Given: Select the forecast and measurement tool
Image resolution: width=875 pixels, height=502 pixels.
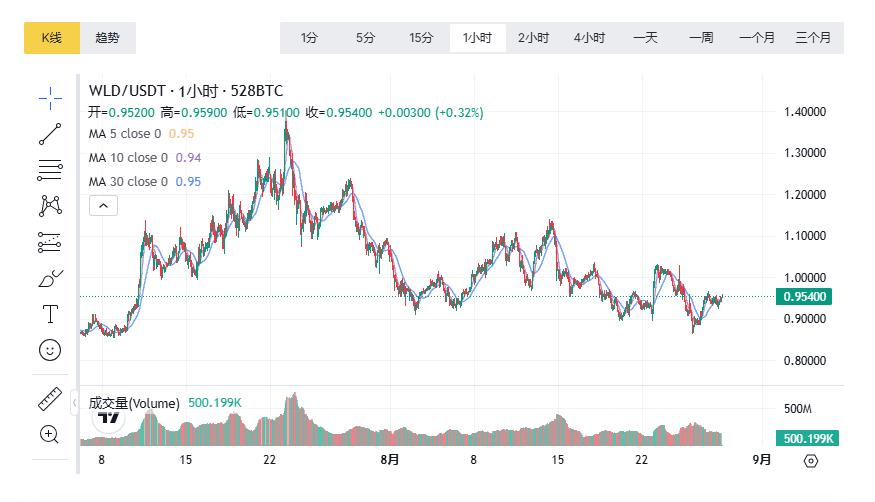Looking at the screenshot, I should pyautogui.click(x=50, y=242).
